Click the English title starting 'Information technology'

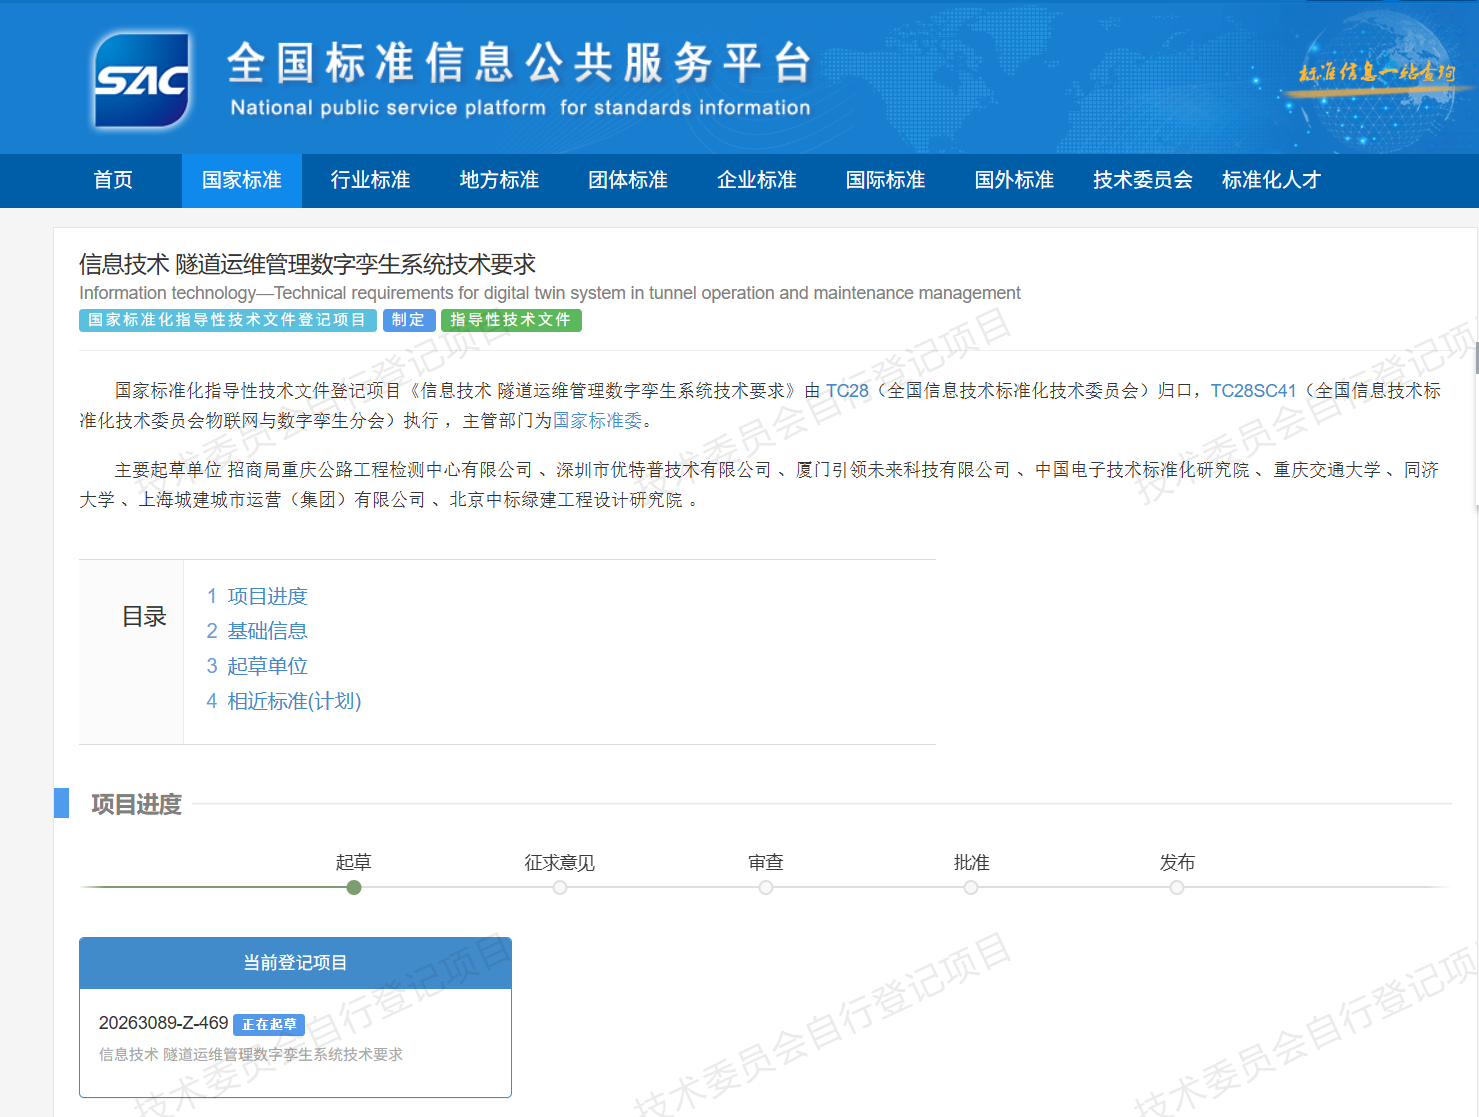[550, 293]
